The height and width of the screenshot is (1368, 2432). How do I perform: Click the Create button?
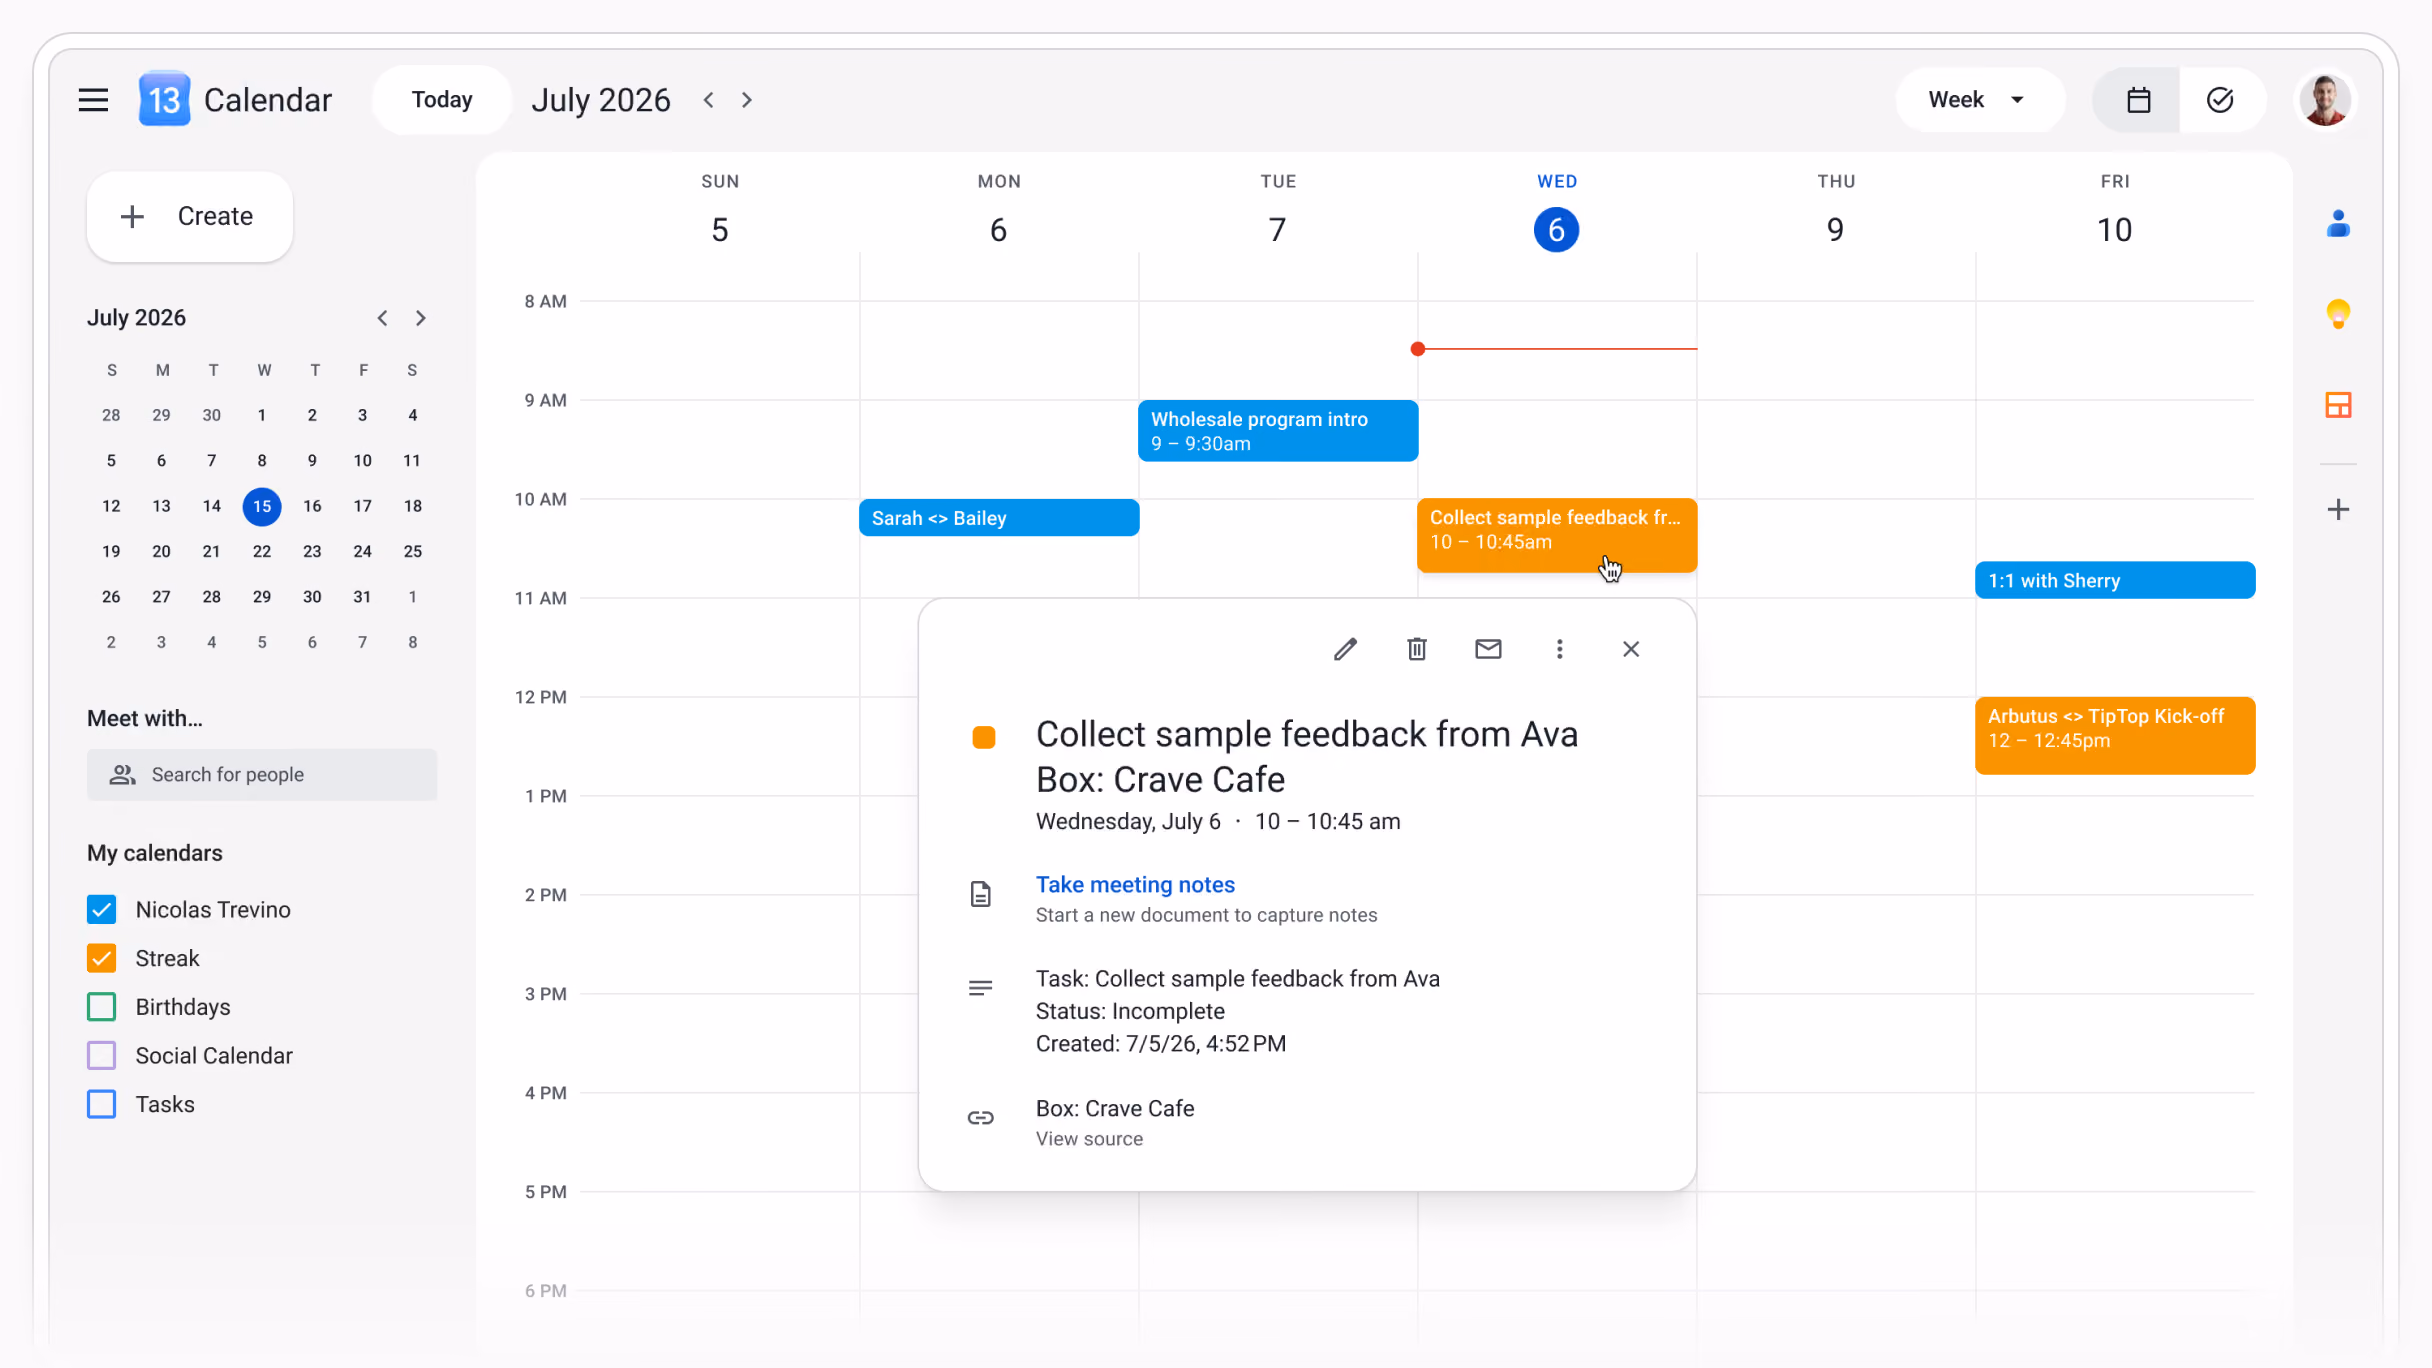pyautogui.click(x=190, y=217)
